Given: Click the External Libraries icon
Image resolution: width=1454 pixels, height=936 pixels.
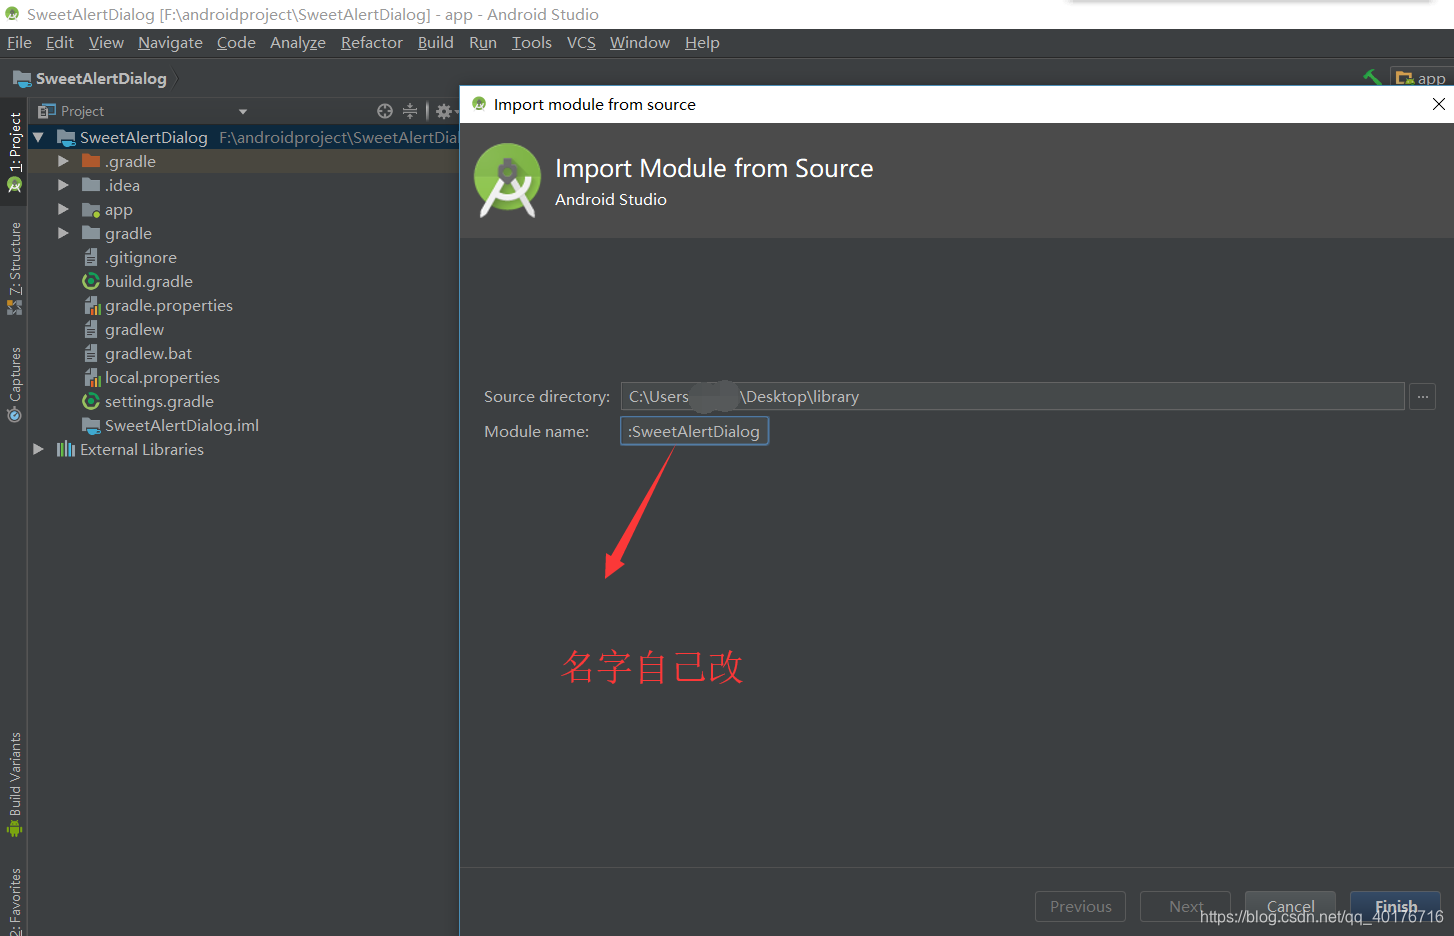Looking at the screenshot, I should tap(66, 449).
